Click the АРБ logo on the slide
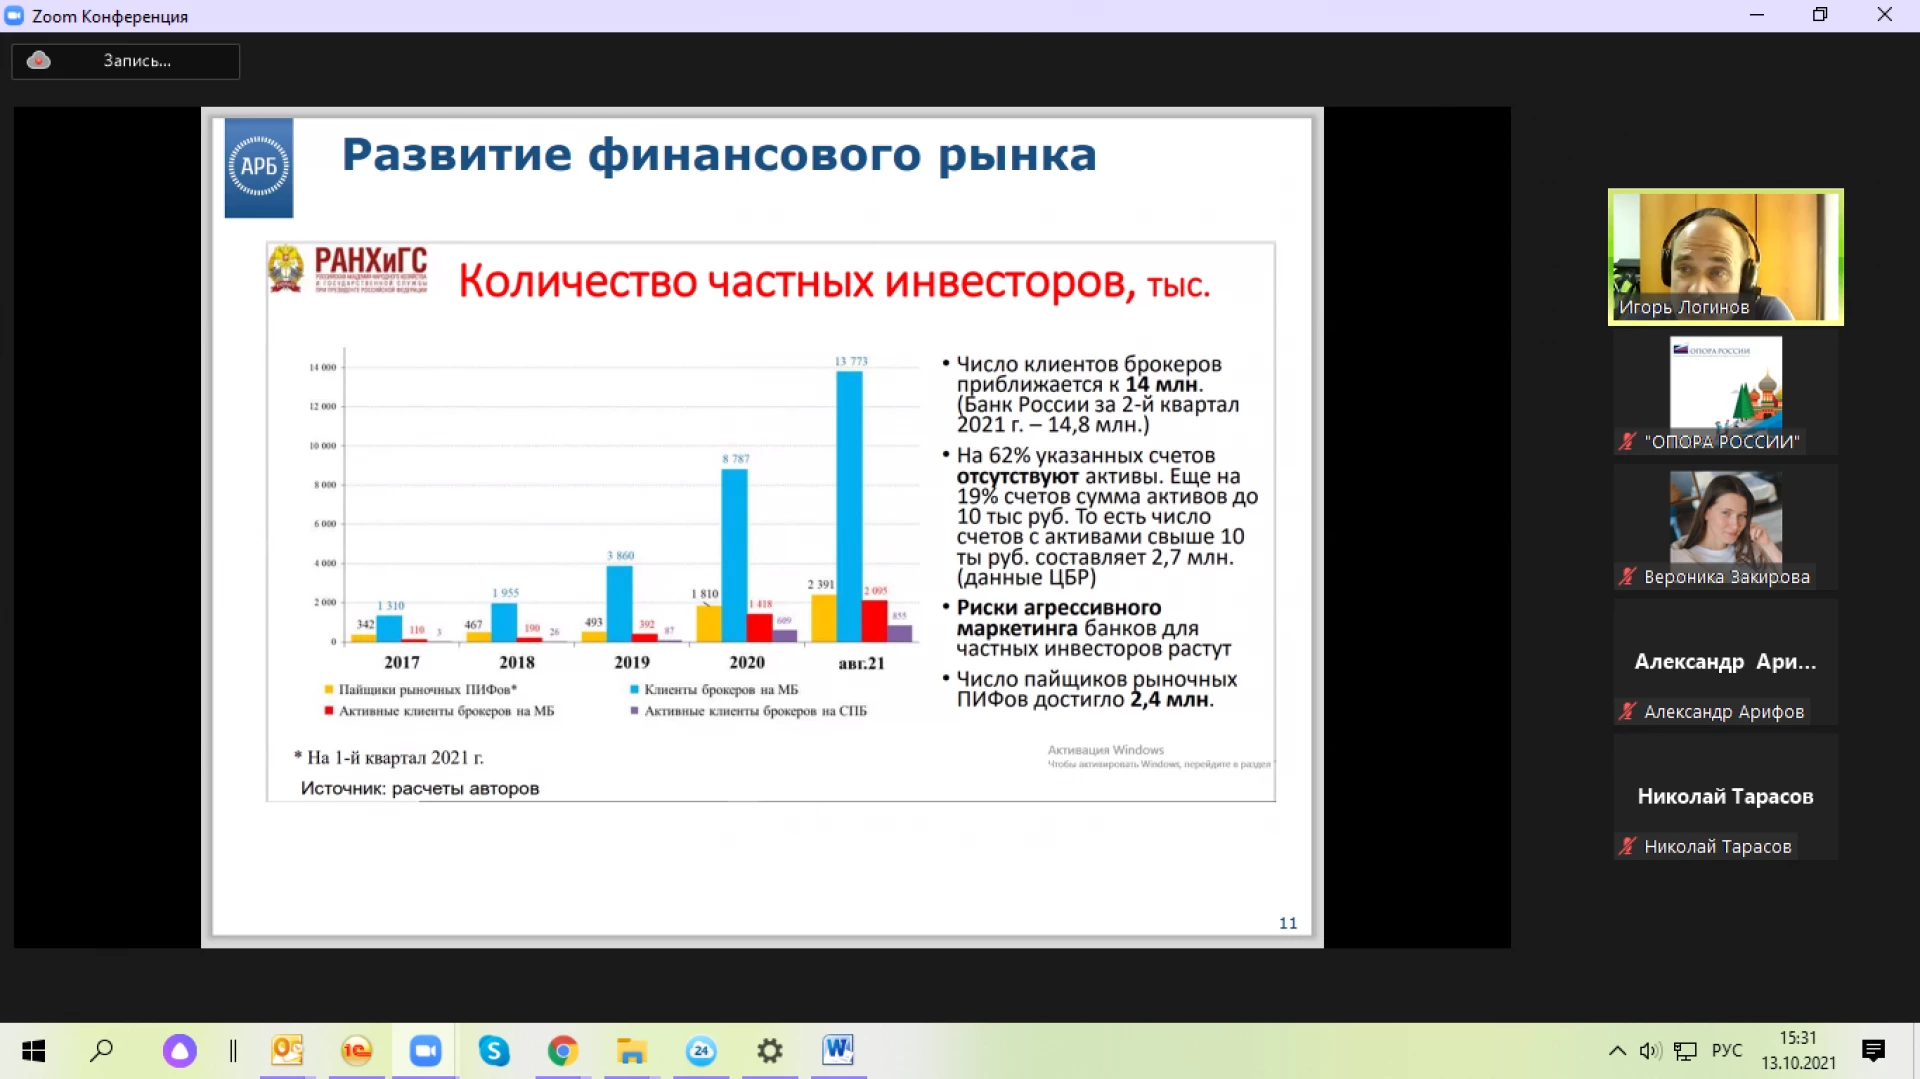The height and width of the screenshot is (1079, 1920). click(x=259, y=168)
